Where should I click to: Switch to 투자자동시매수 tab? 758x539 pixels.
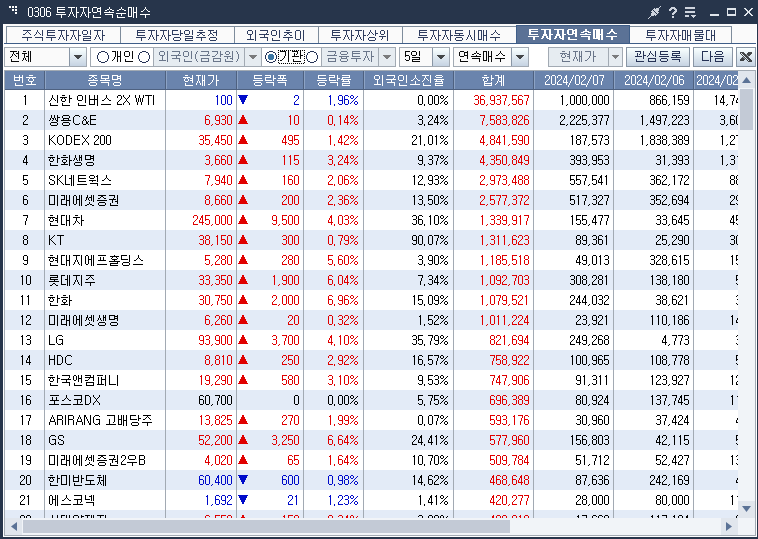(459, 35)
